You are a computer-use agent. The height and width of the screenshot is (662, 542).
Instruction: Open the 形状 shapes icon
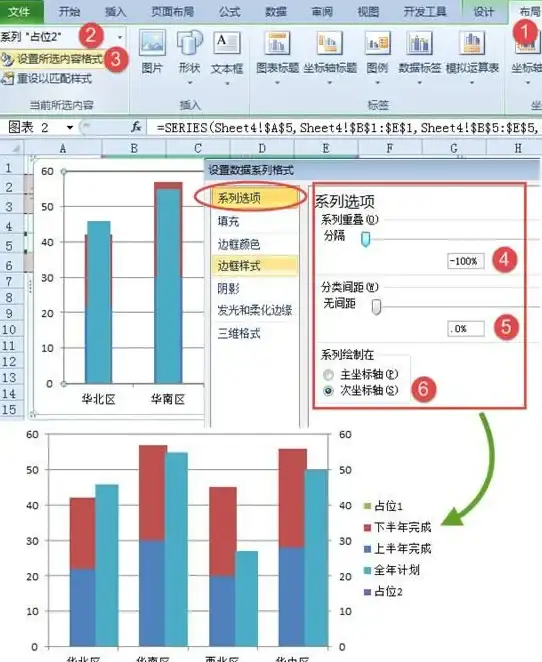(190, 43)
